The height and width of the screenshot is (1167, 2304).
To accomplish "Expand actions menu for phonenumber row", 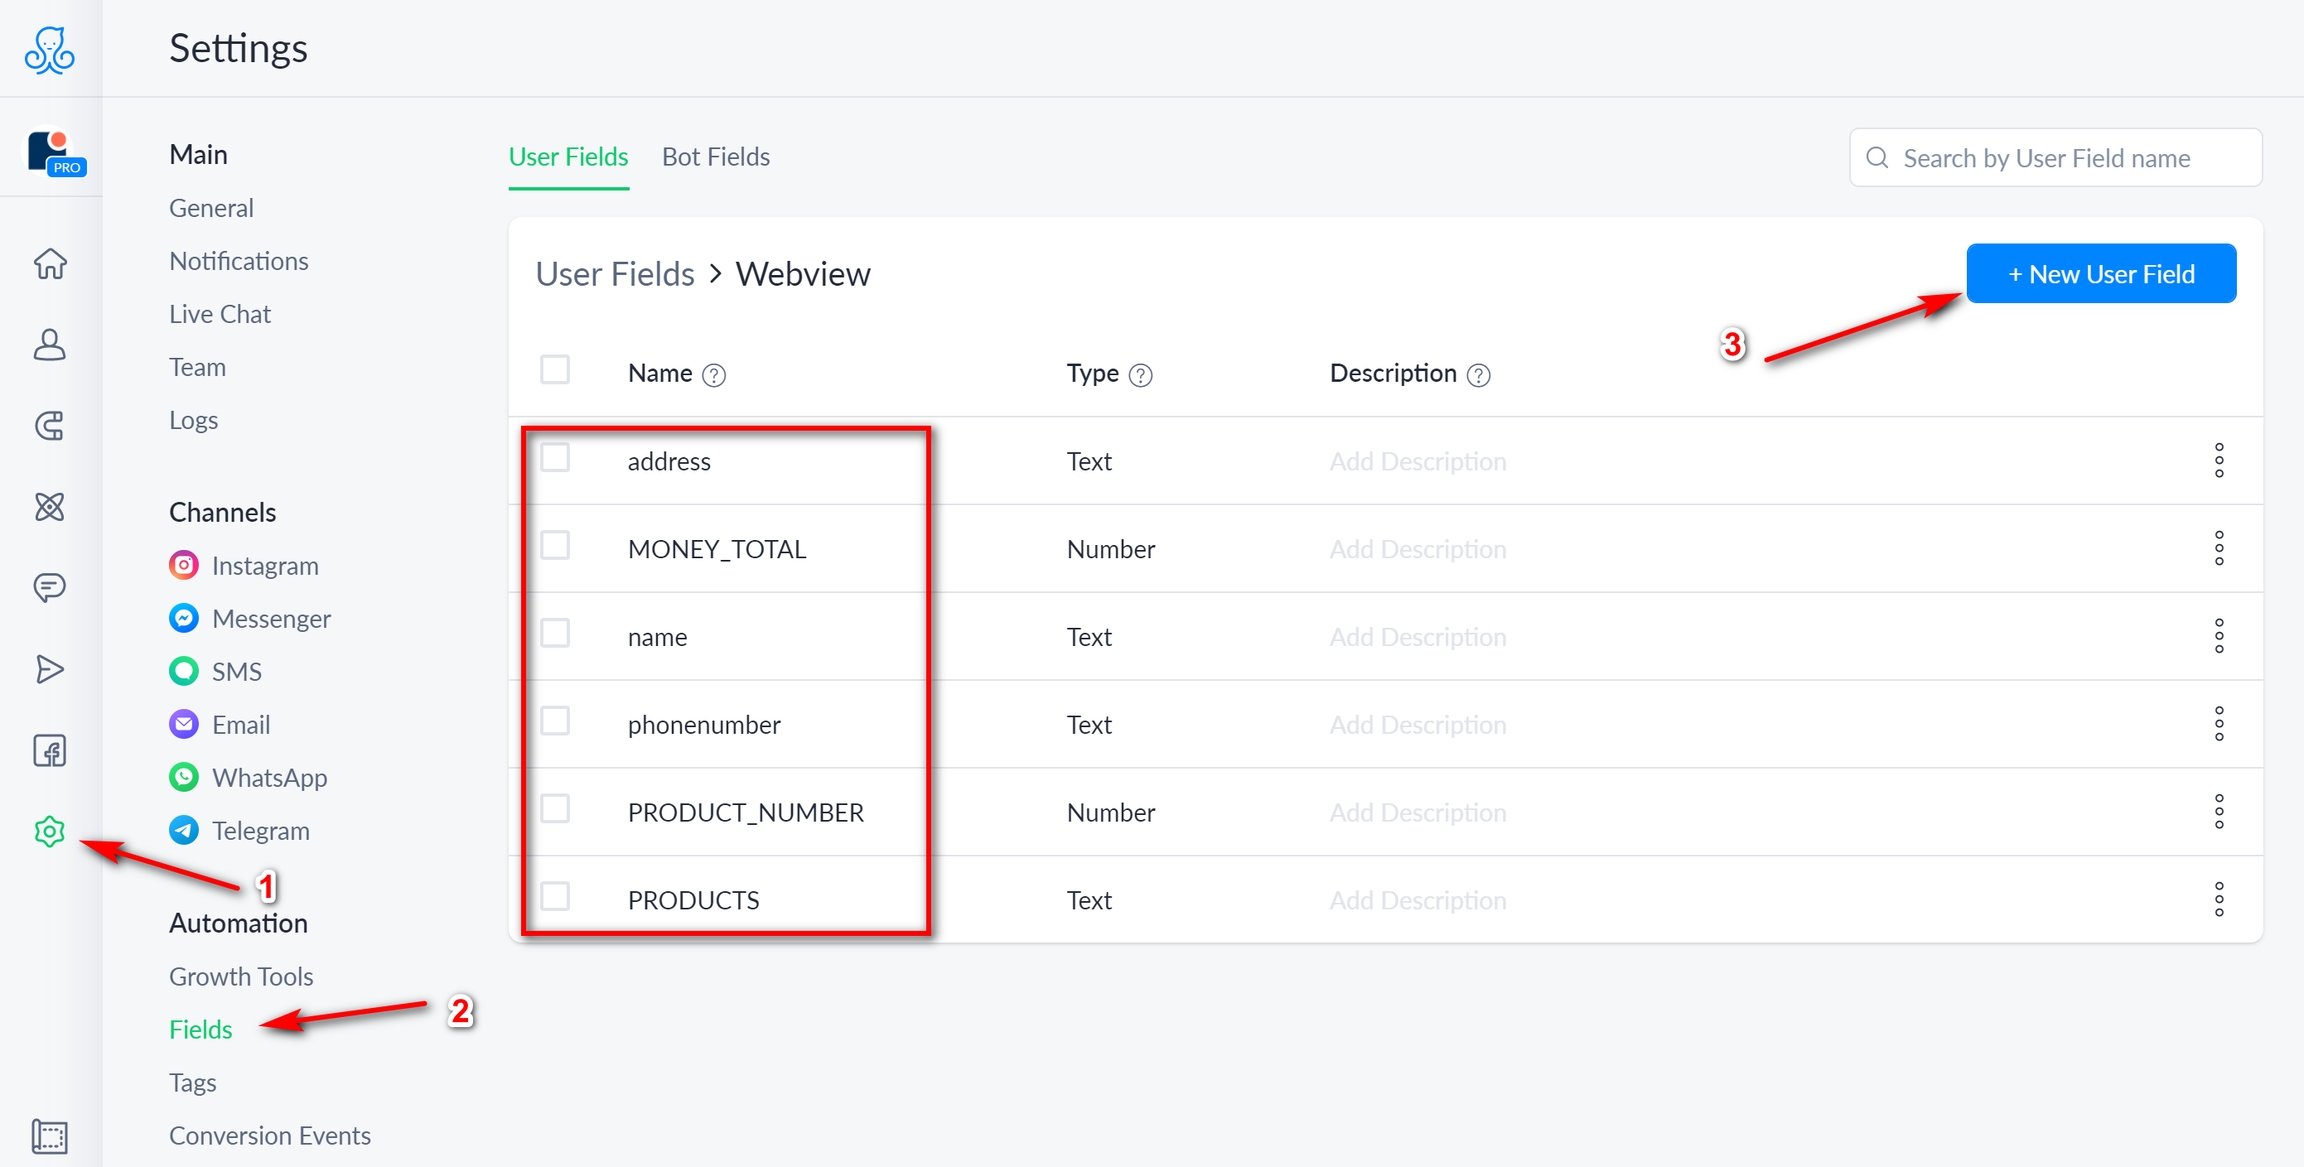I will coord(2218,723).
